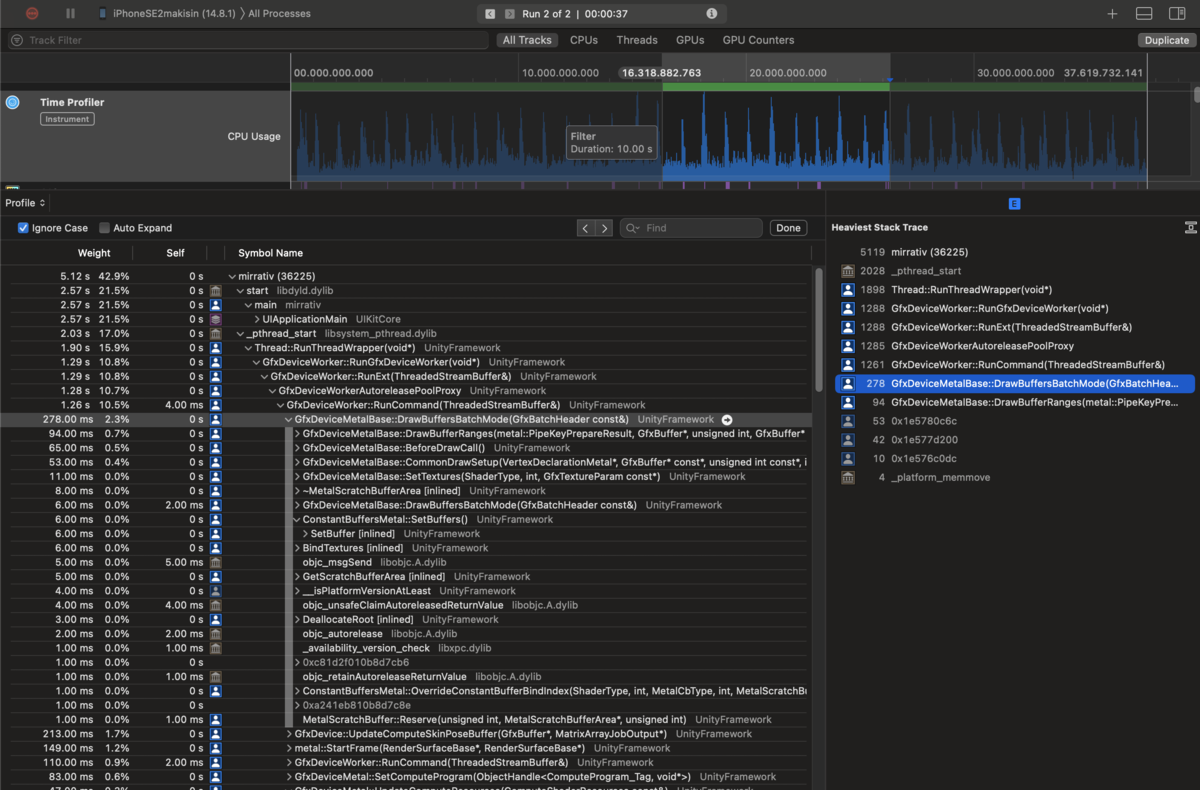This screenshot has height=790, width=1200.
Task: Click the focus arrow on DrawBuffersBatchMode row
Action: 727,420
